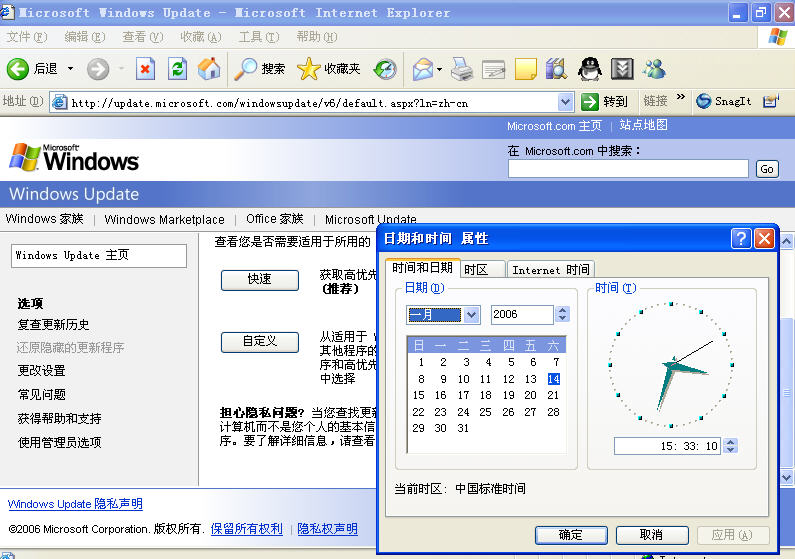Refresh the page with the green arrows icon

[x=177, y=69]
